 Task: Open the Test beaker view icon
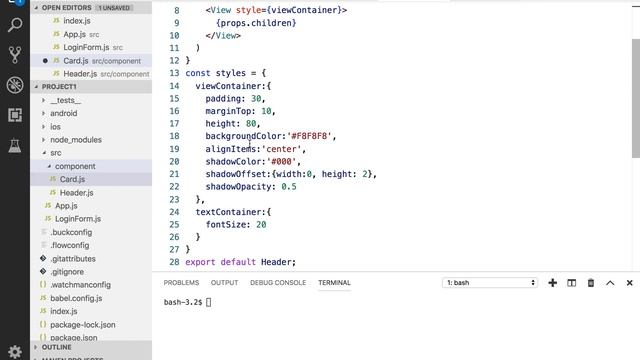point(15,145)
